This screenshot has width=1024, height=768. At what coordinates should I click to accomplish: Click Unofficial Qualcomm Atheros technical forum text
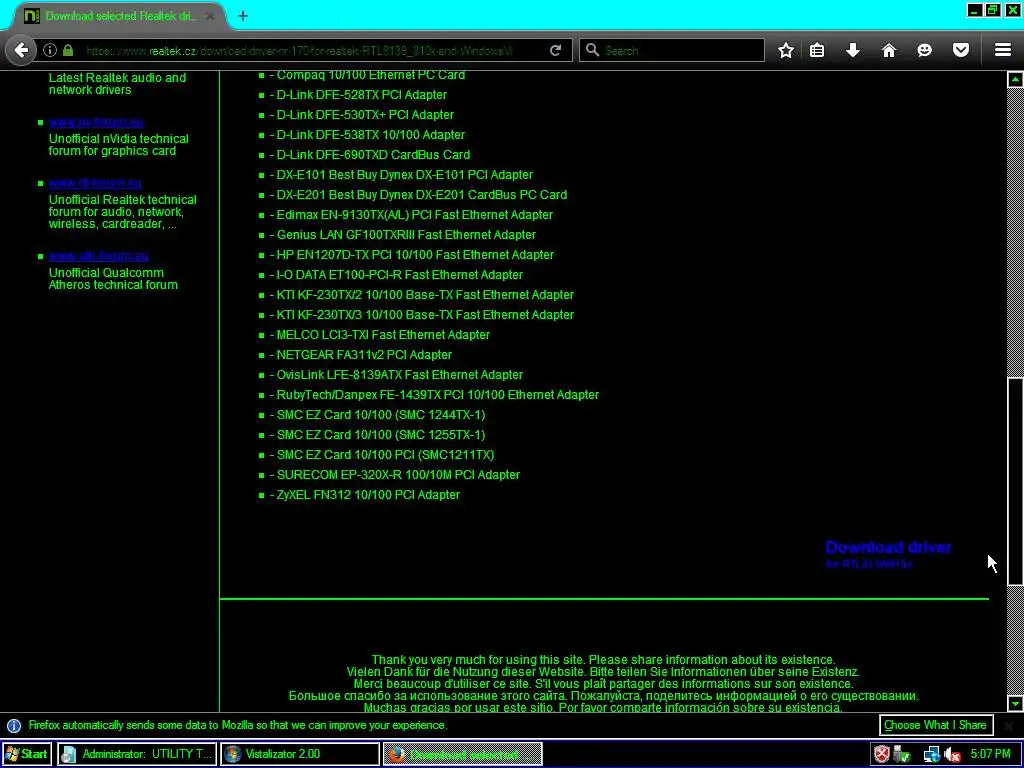pos(113,279)
